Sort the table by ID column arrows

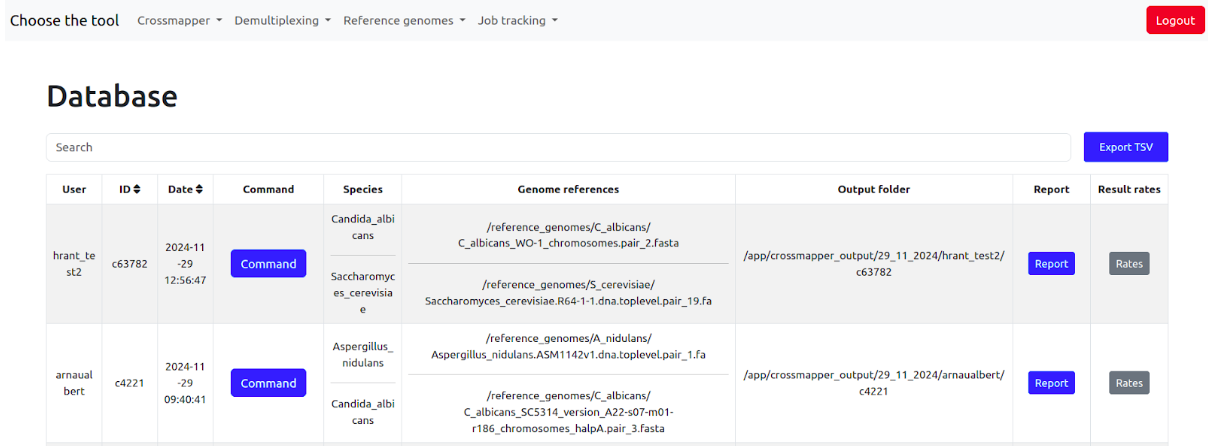coord(137,189)
